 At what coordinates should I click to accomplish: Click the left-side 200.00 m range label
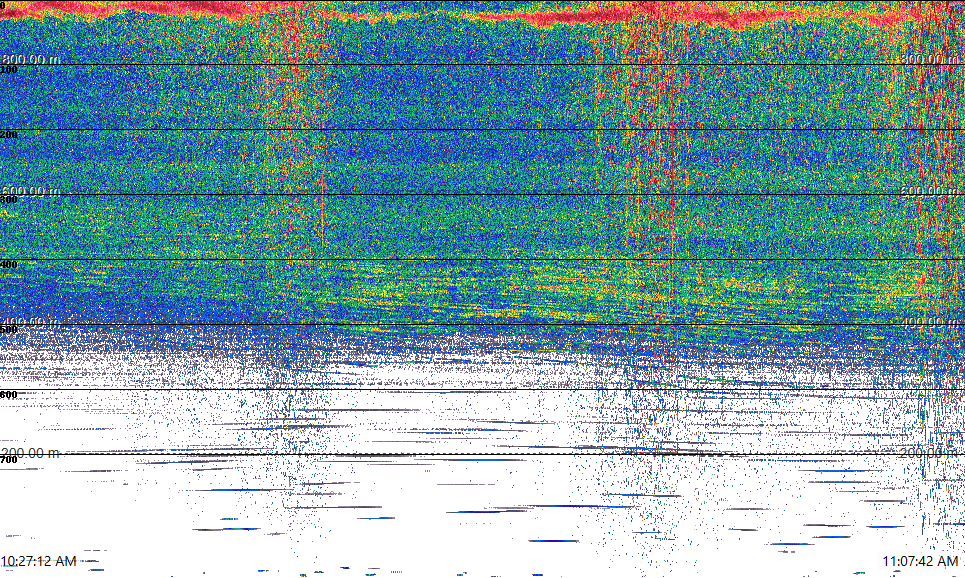[x=31, y=453]
